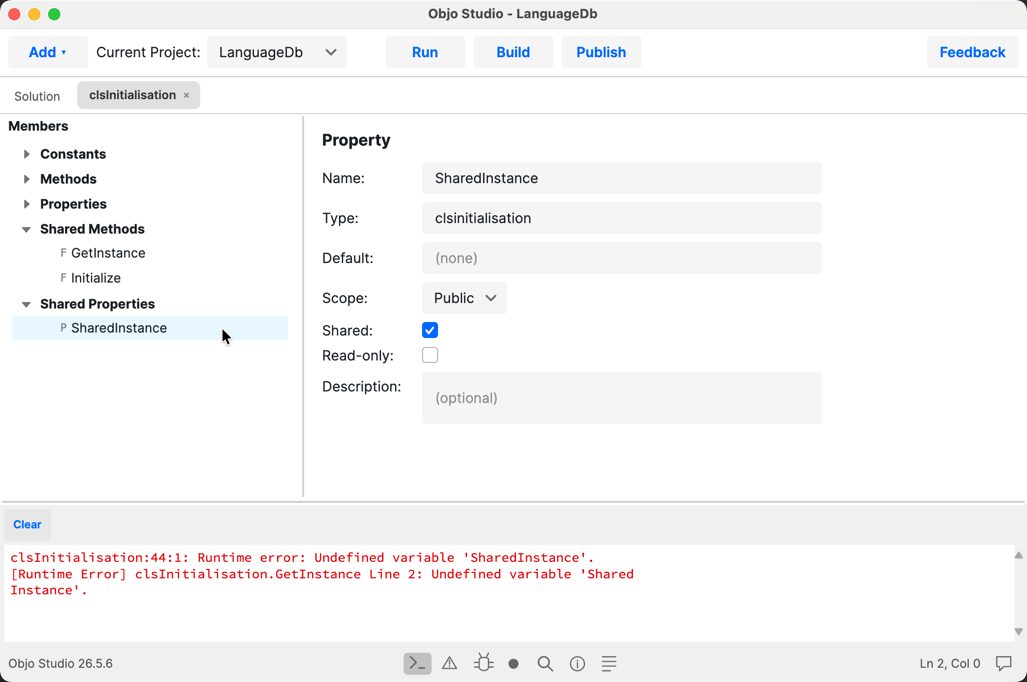Open the Current Project dropdown
Image resolution: width=1027 pixels, height=682 pixels.
(277, 52)
